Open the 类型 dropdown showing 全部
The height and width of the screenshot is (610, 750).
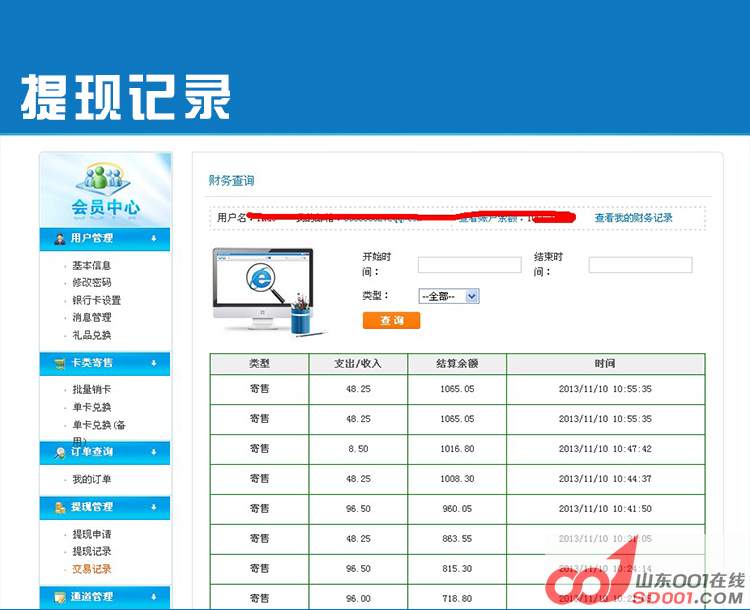(x=448, y=296)
